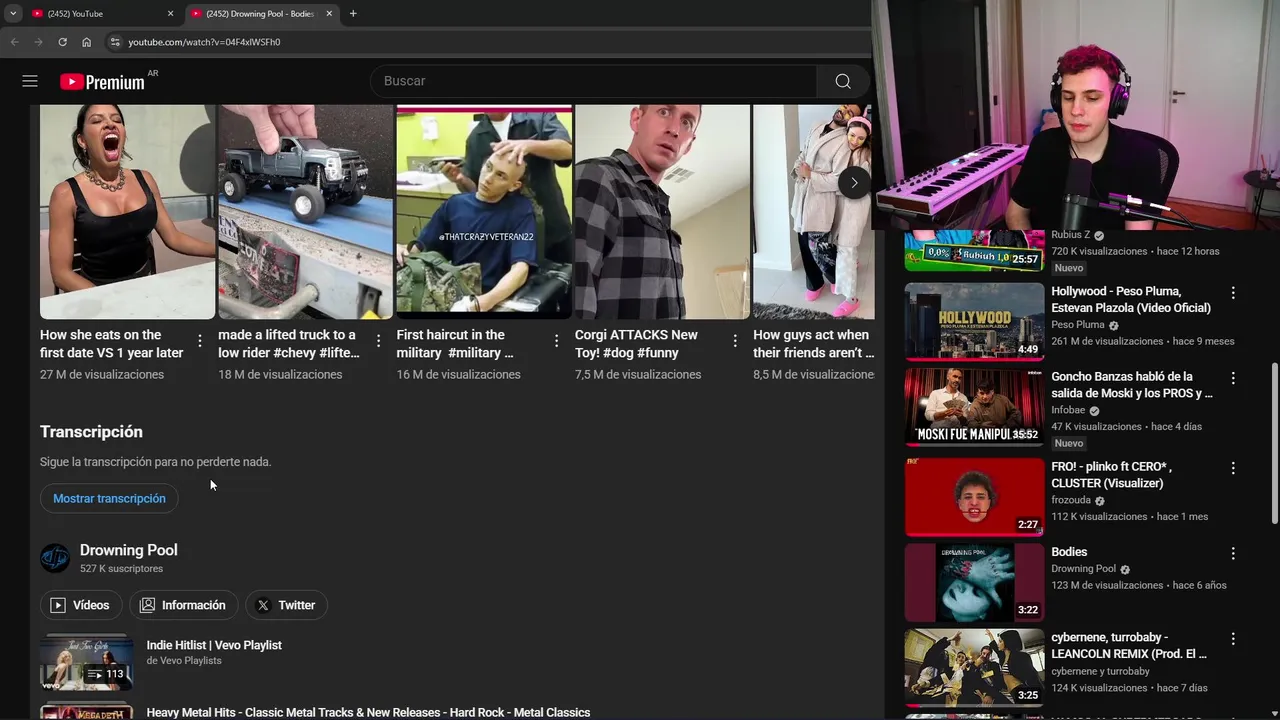Viewport: 1280px width, 720px height.
Task: Click the 'Hollywood - Peso Pluma' video title
Action: (1131, 299)
